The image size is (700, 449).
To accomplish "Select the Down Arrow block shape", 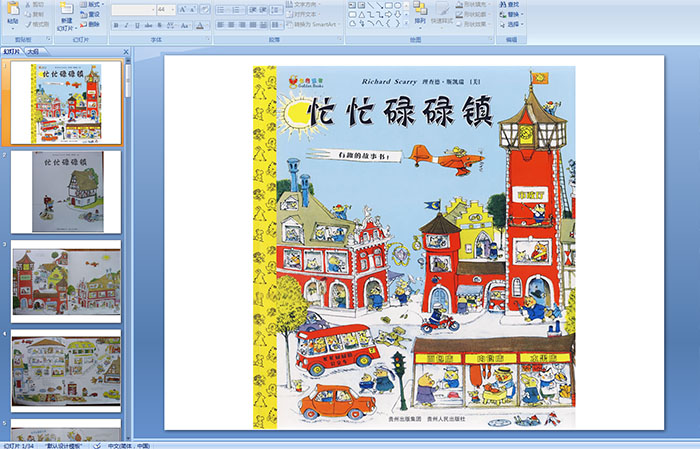I will click(x=397, y=14).
